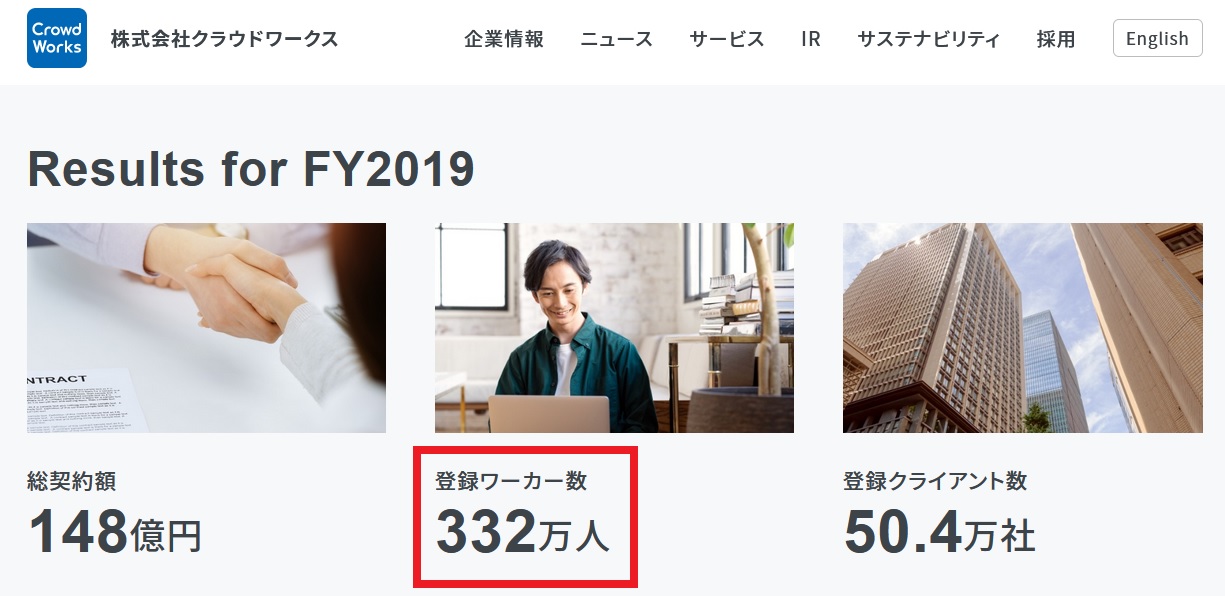1225x596 pixels.
Task: Click the Results for FY2019 heading
Action: [251, 169]
